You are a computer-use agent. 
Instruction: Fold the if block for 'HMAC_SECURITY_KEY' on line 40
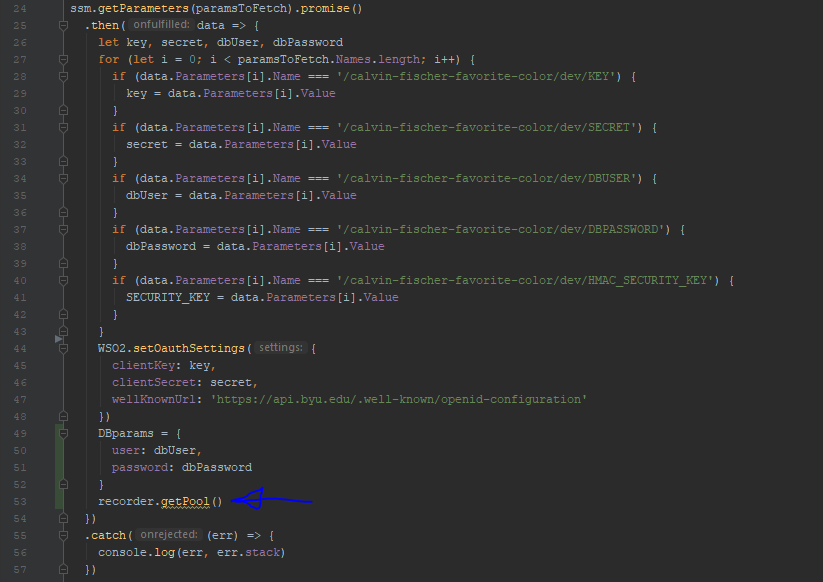click(x=64, y=280)
